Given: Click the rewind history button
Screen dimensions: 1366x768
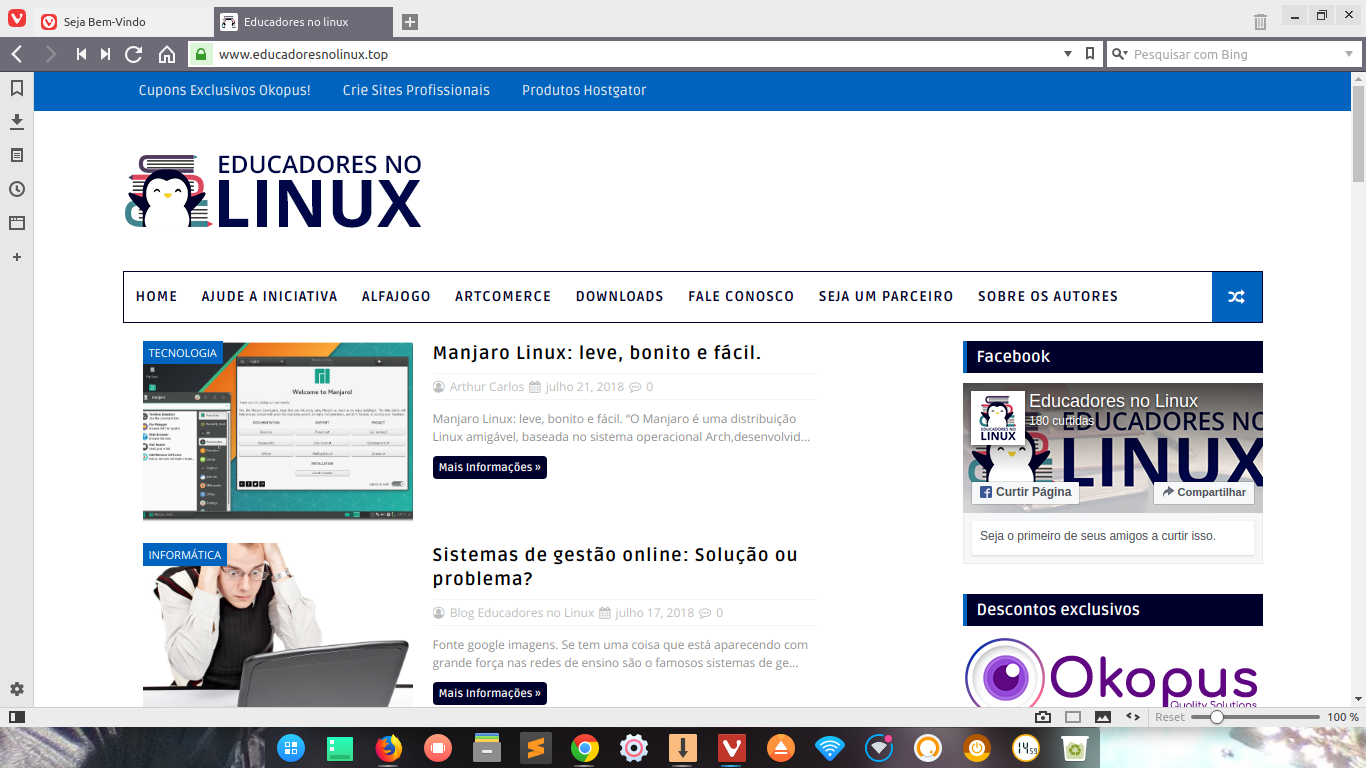Looking at the screenshot, I should [81, 54].
